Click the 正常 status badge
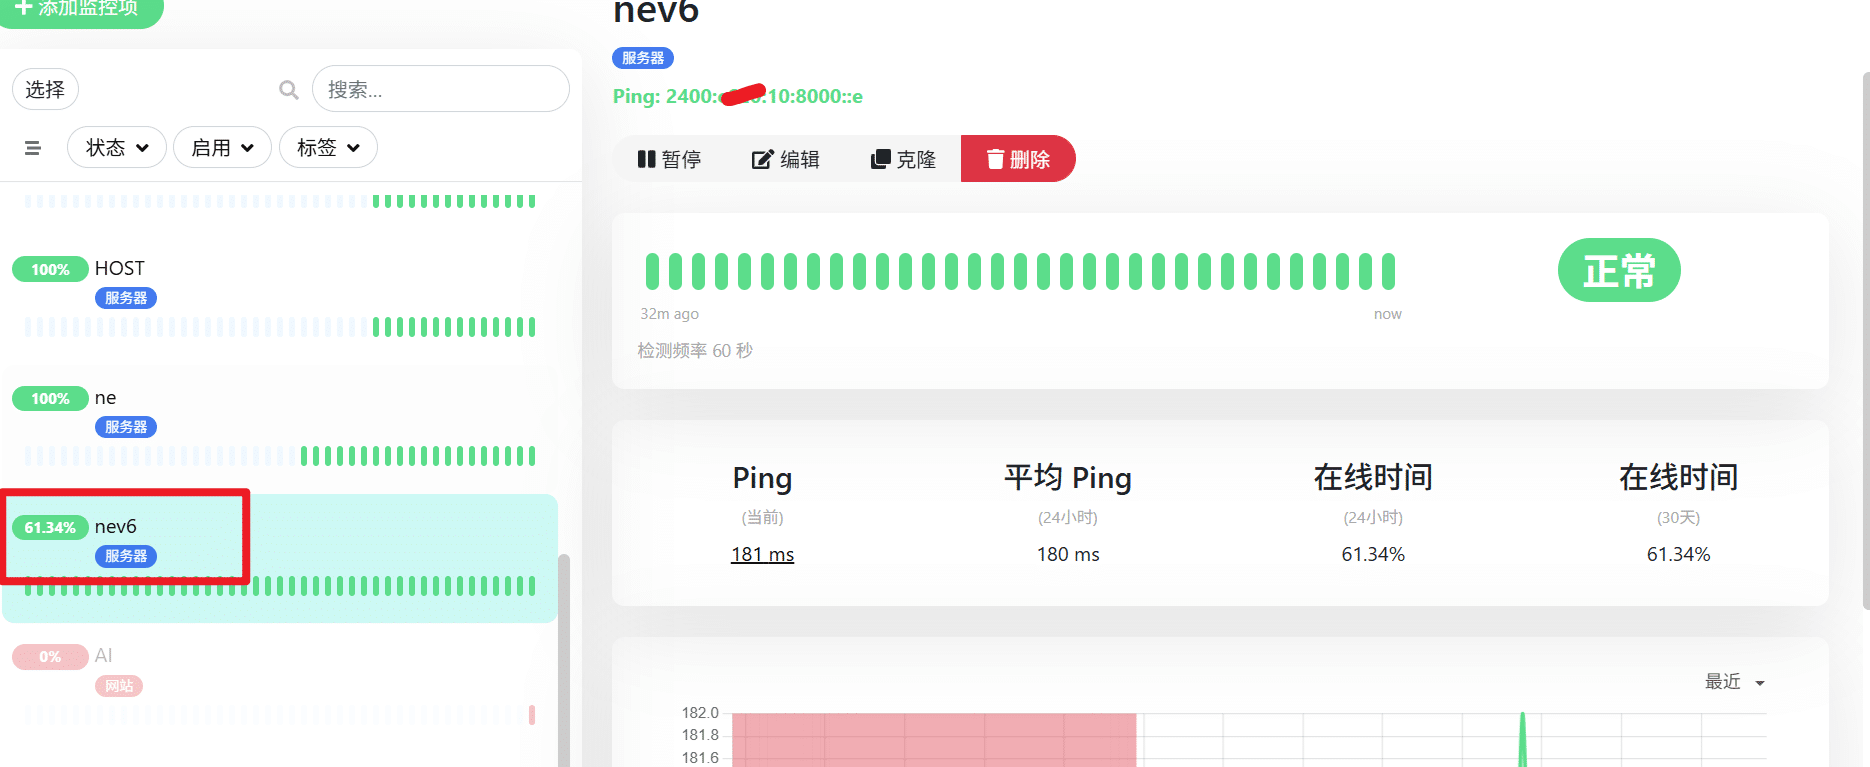This screenshot has width=1870, height=767. pos(1619,270)
